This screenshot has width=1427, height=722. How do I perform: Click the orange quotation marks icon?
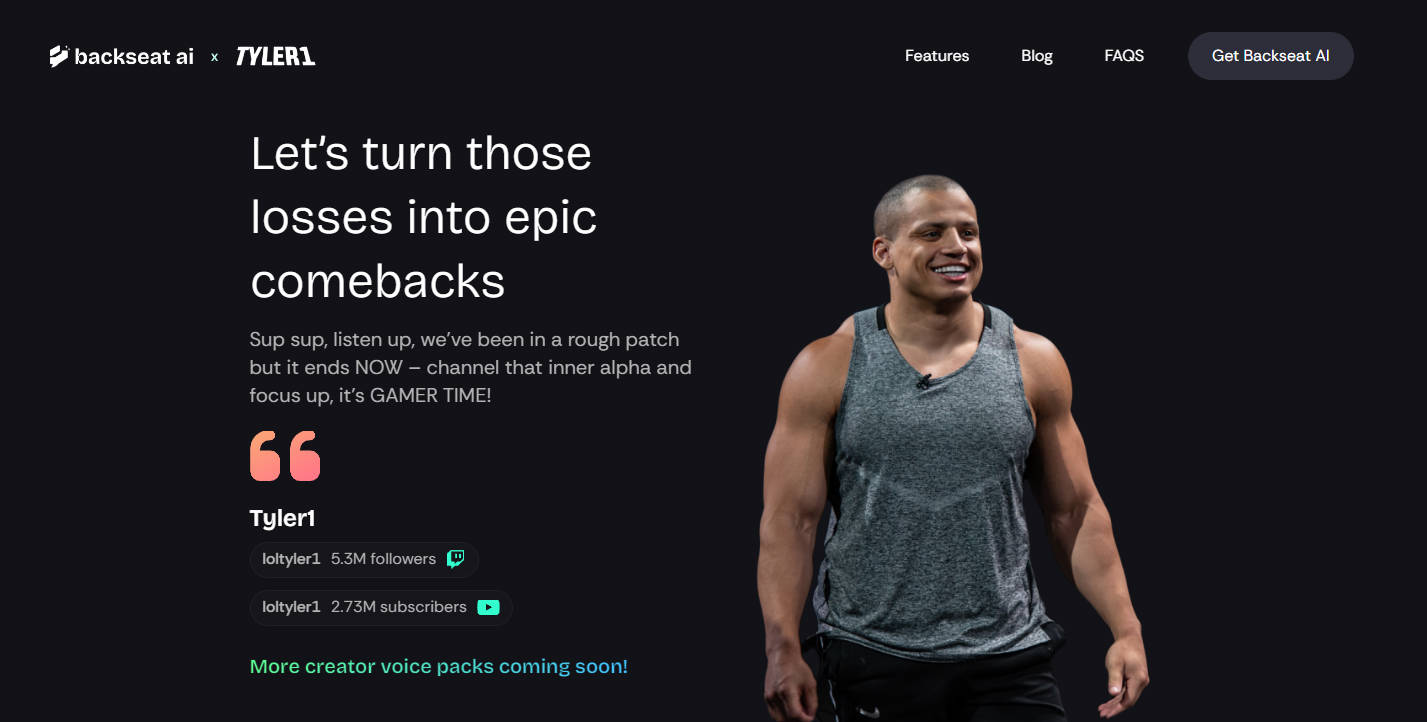(285, 456)
